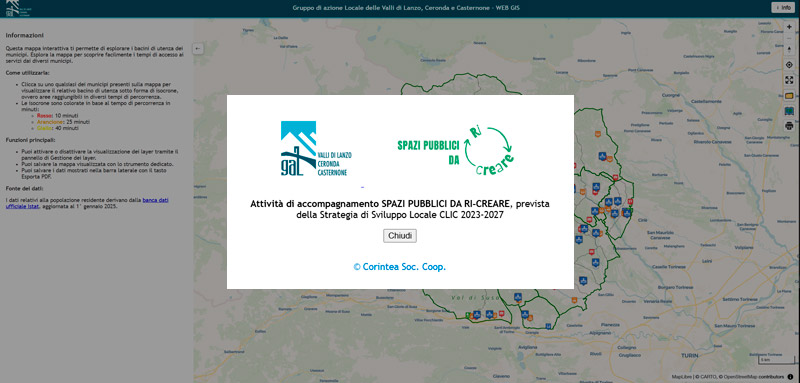Viewport: 800px width, 383px height.
Task: Select the 'Fonte dei dati:' sidebar text
Action: pos(25,188)
